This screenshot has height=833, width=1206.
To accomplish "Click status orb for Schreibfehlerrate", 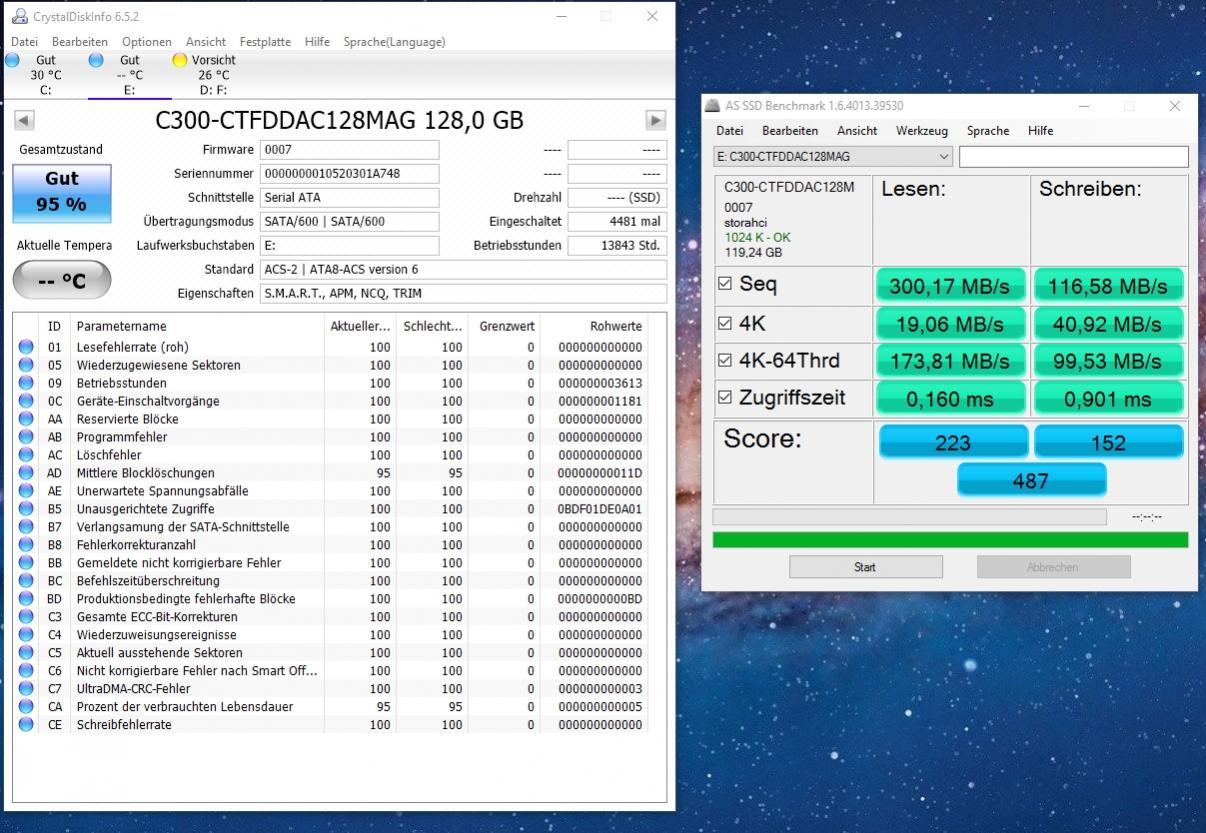I will point(26,725).
